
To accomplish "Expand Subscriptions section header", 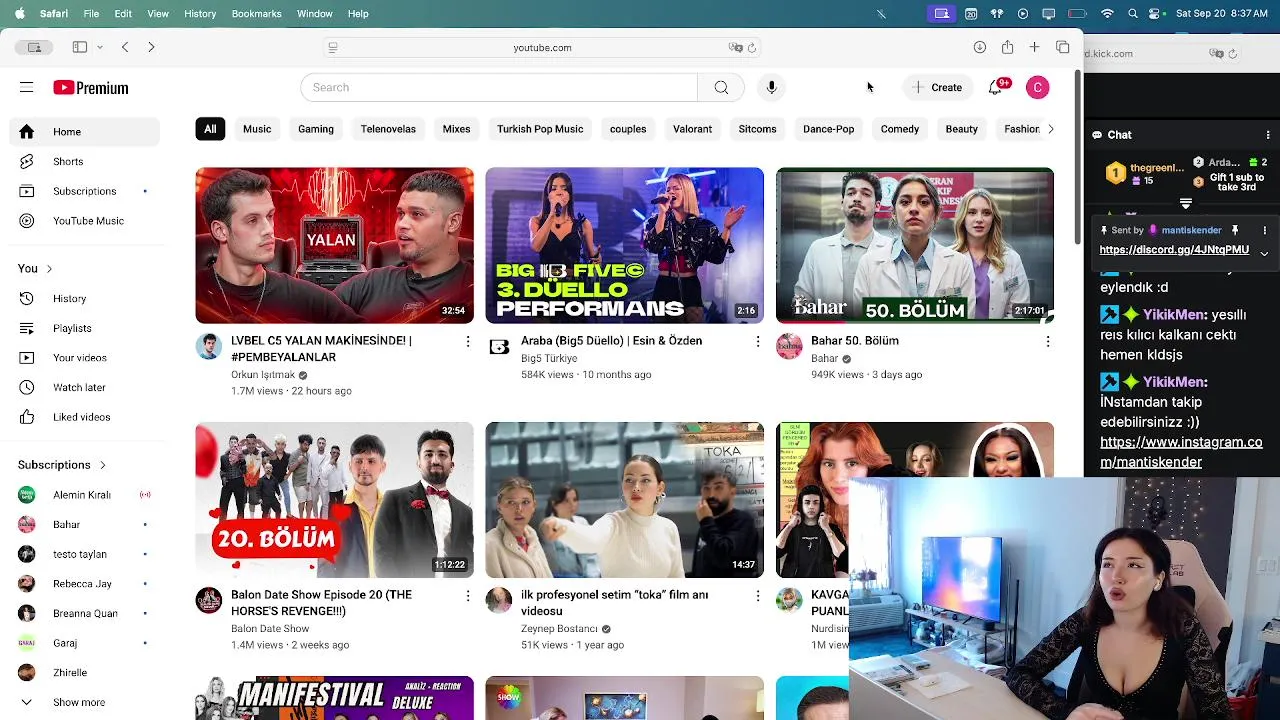I will [x=62, y=465].
